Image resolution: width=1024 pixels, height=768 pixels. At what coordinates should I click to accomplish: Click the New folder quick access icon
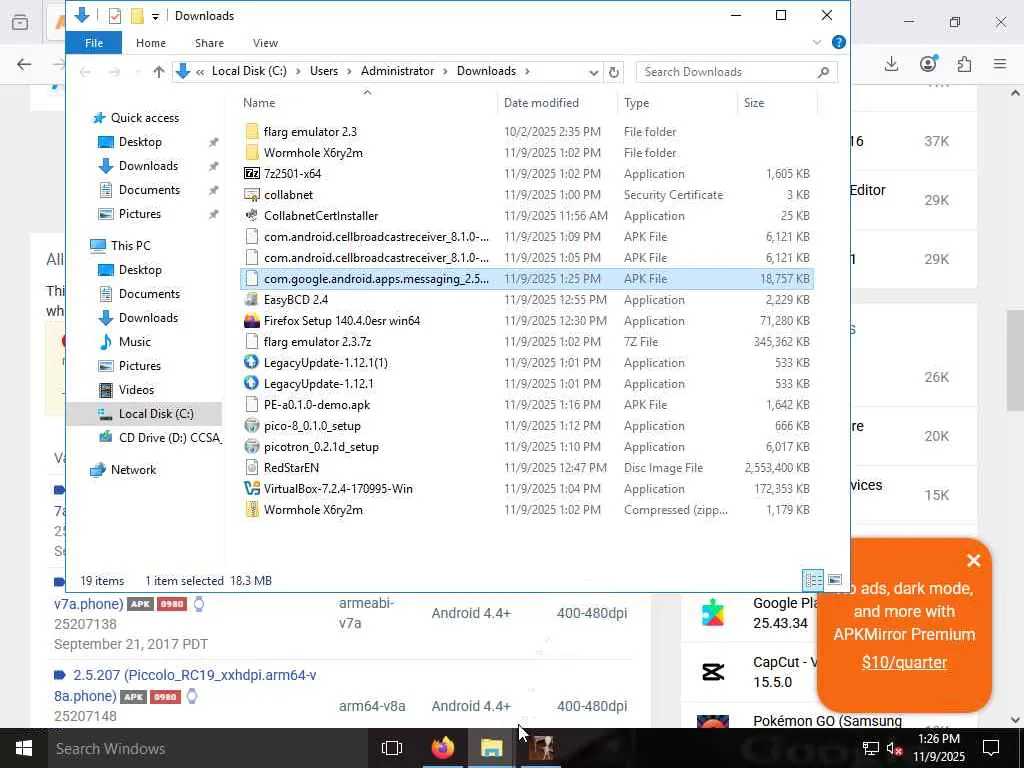coord(136,16)
